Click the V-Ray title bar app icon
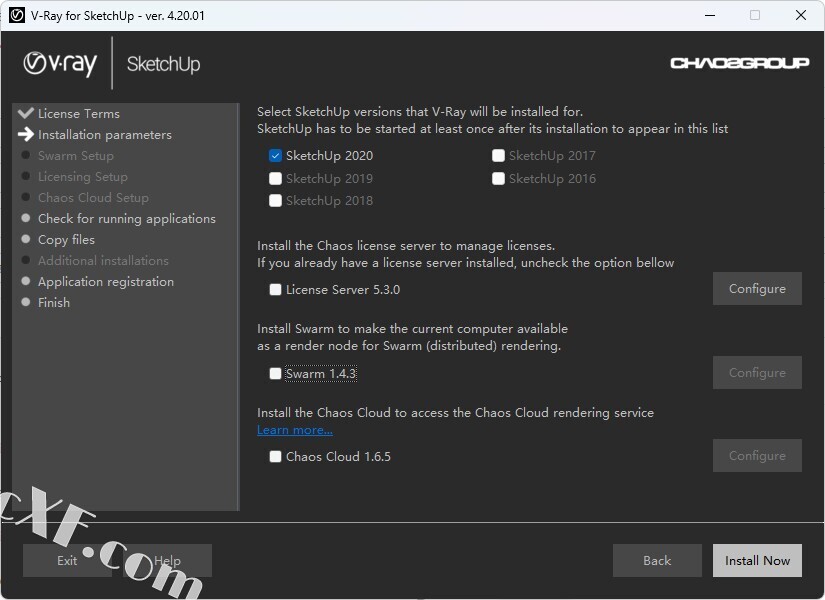 16,15
